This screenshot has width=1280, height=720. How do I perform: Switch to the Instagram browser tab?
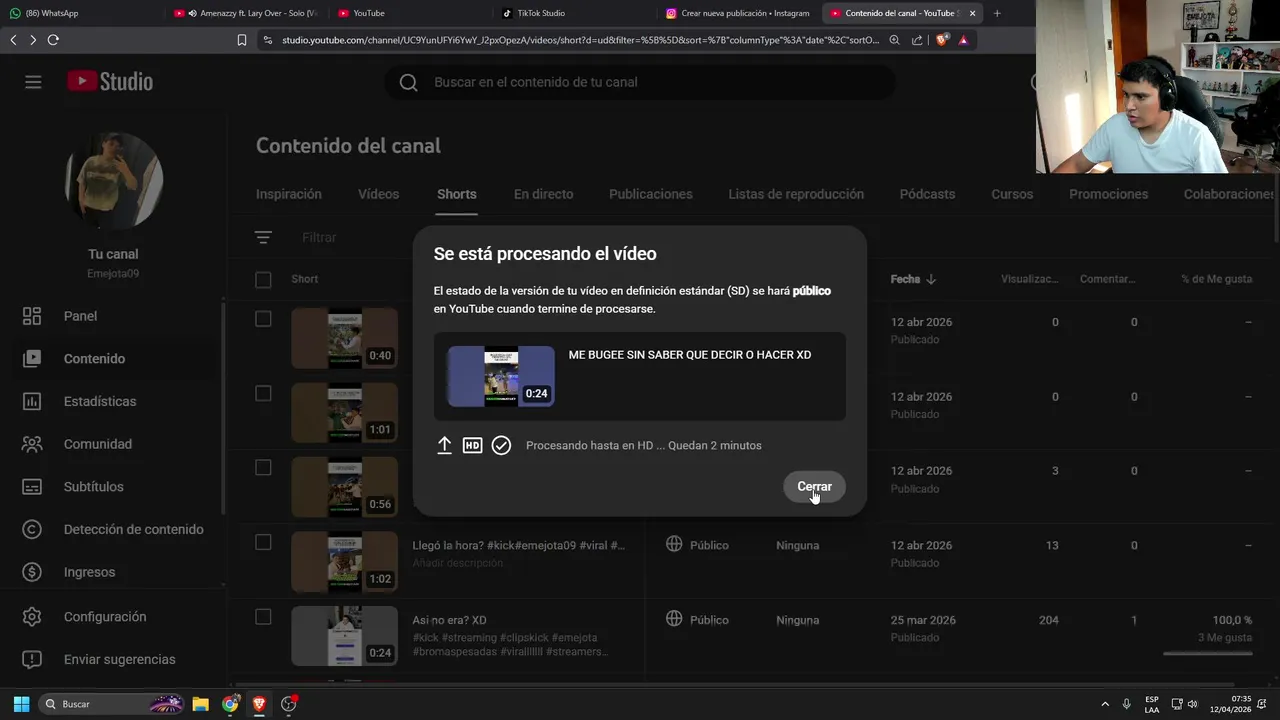pos(740,13)
